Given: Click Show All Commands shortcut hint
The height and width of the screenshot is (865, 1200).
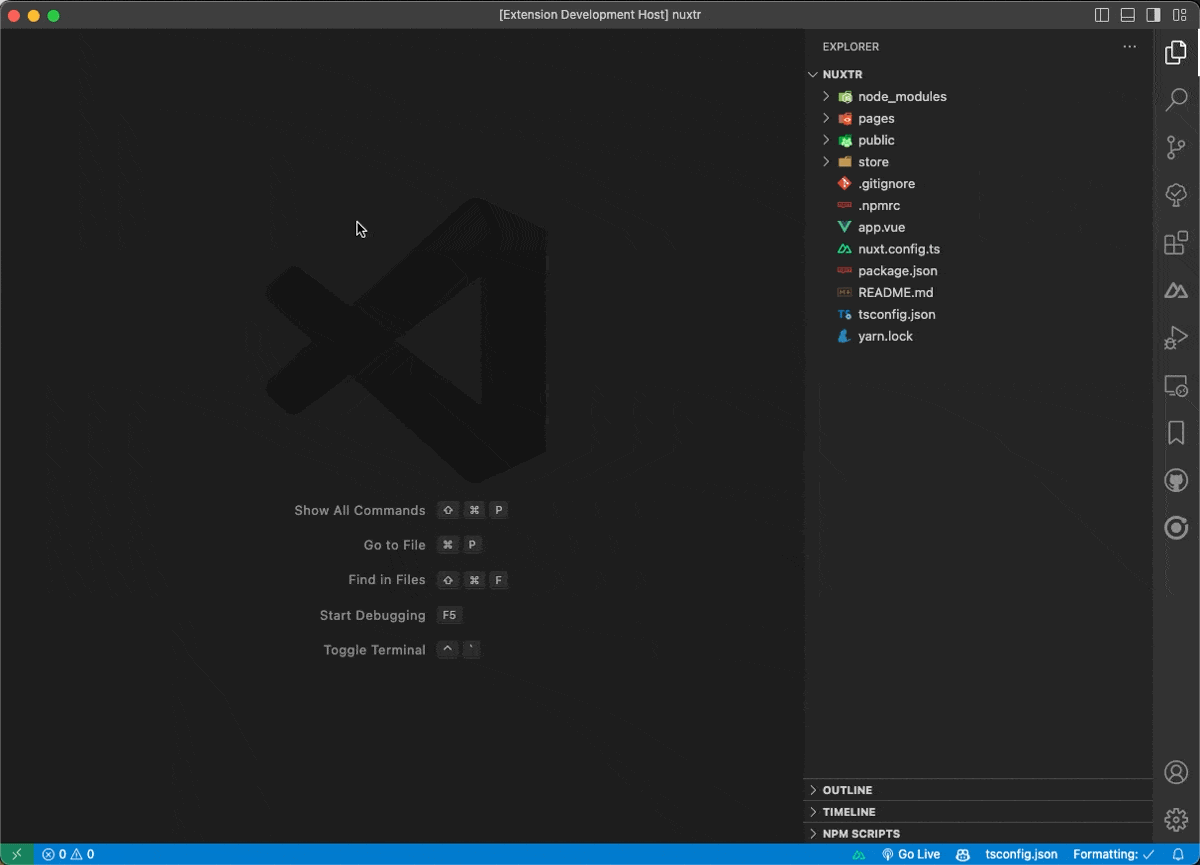Looking at the screenshot, I should coord(401,510).
